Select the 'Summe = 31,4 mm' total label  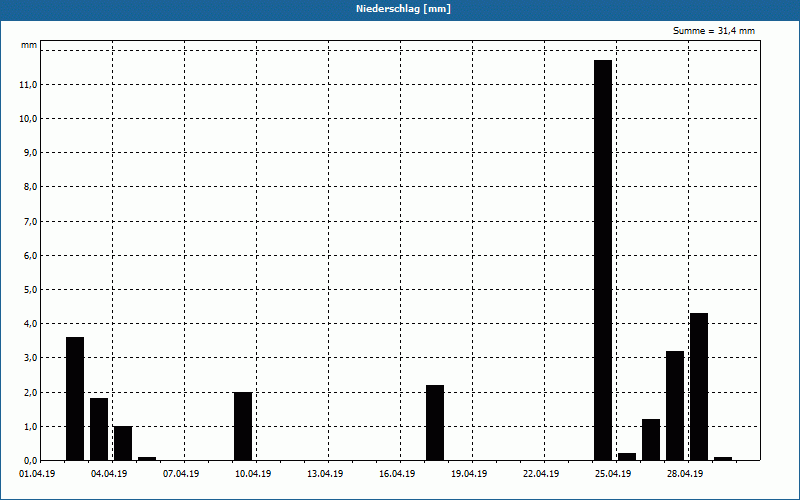click(x=714, y=31)
